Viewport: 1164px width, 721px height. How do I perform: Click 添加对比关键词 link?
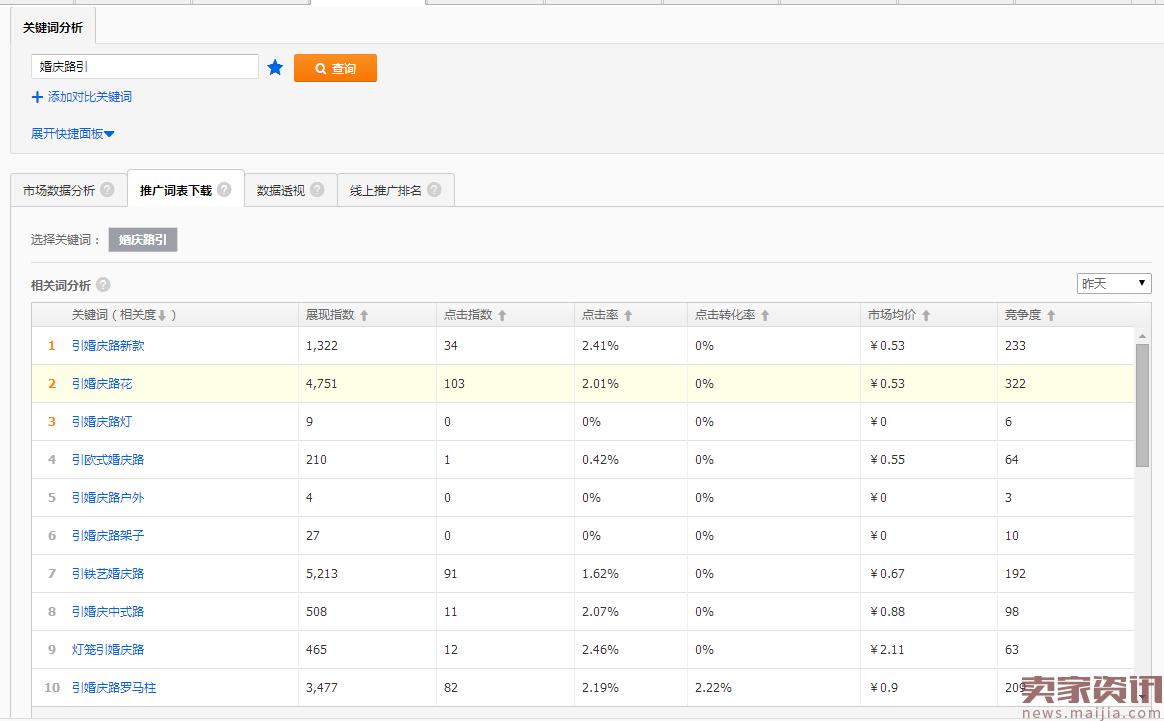[x=82, y=97]
